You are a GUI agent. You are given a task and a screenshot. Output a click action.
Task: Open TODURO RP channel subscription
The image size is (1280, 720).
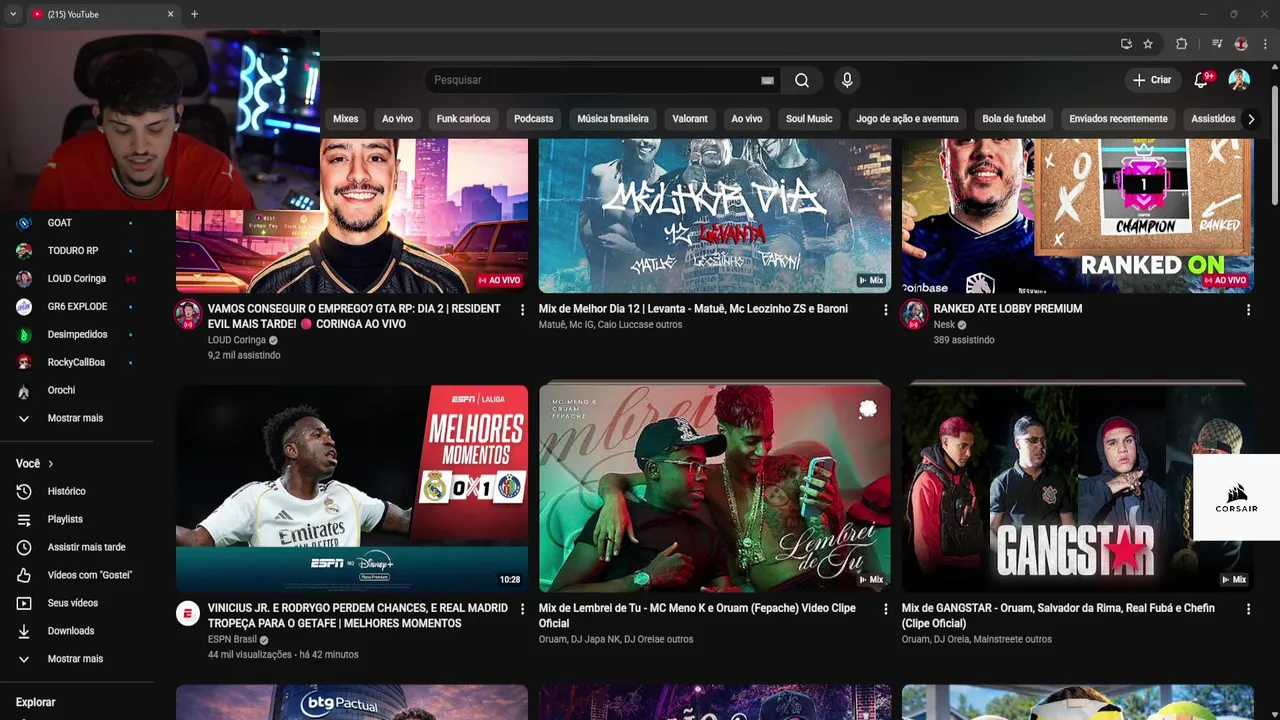(x=76, y=251)
